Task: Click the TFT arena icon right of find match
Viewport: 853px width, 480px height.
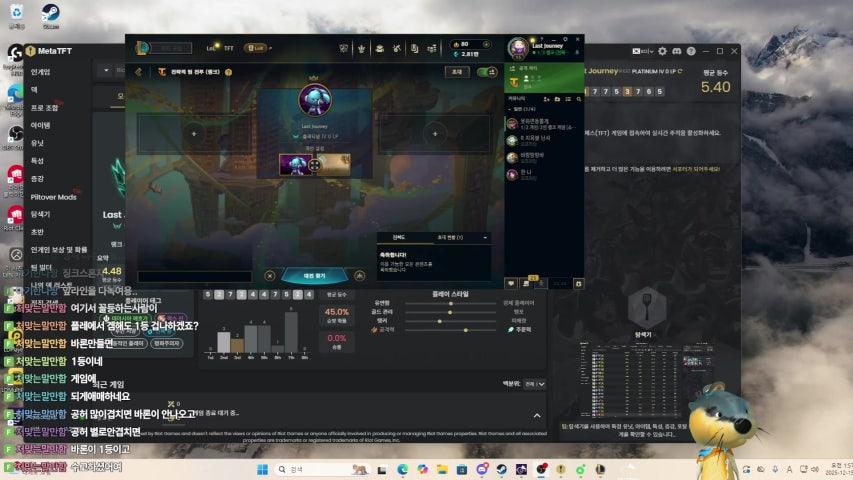Action: [360, 276]
